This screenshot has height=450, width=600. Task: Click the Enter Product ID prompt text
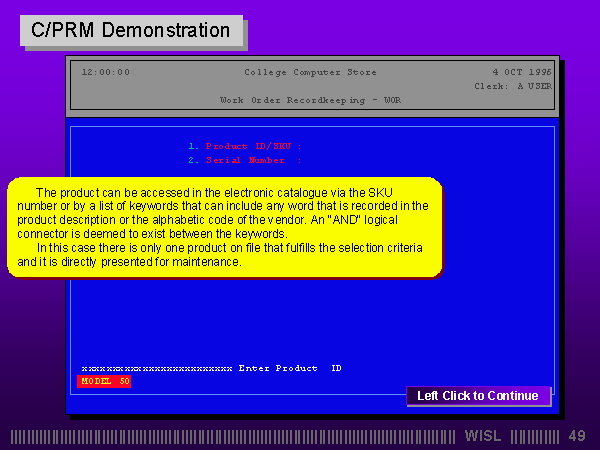[x=290, y=368]
